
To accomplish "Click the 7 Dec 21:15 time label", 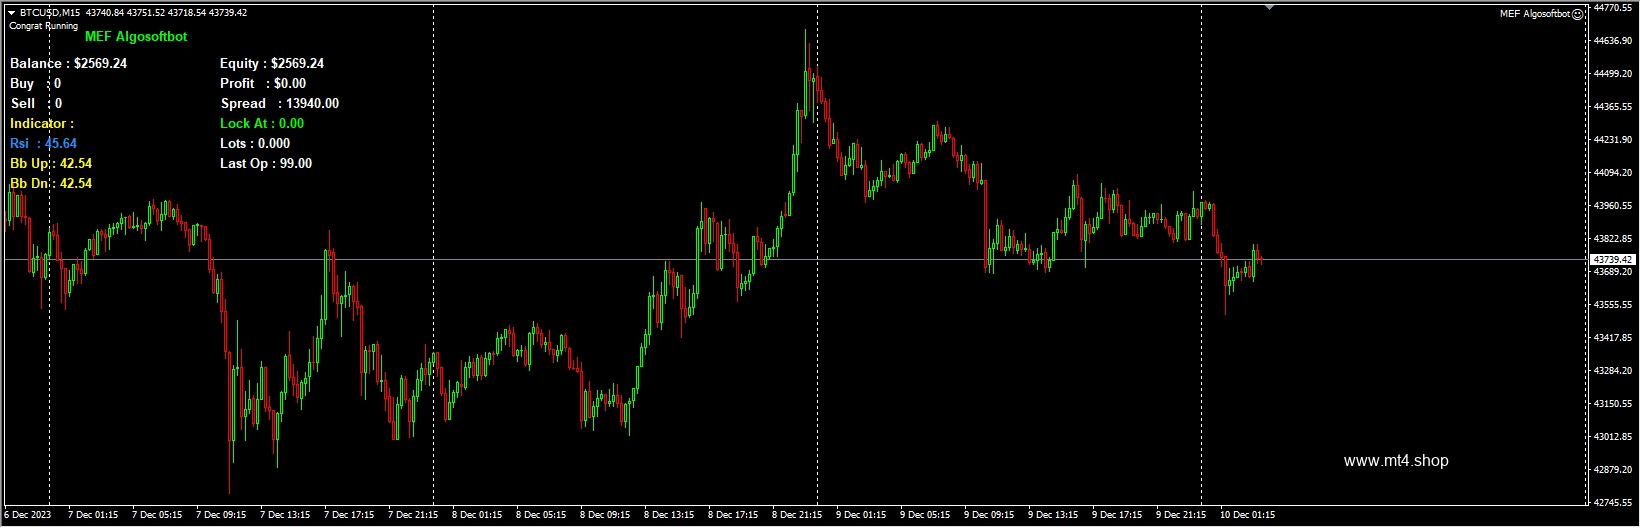I will tap(413, 515).
